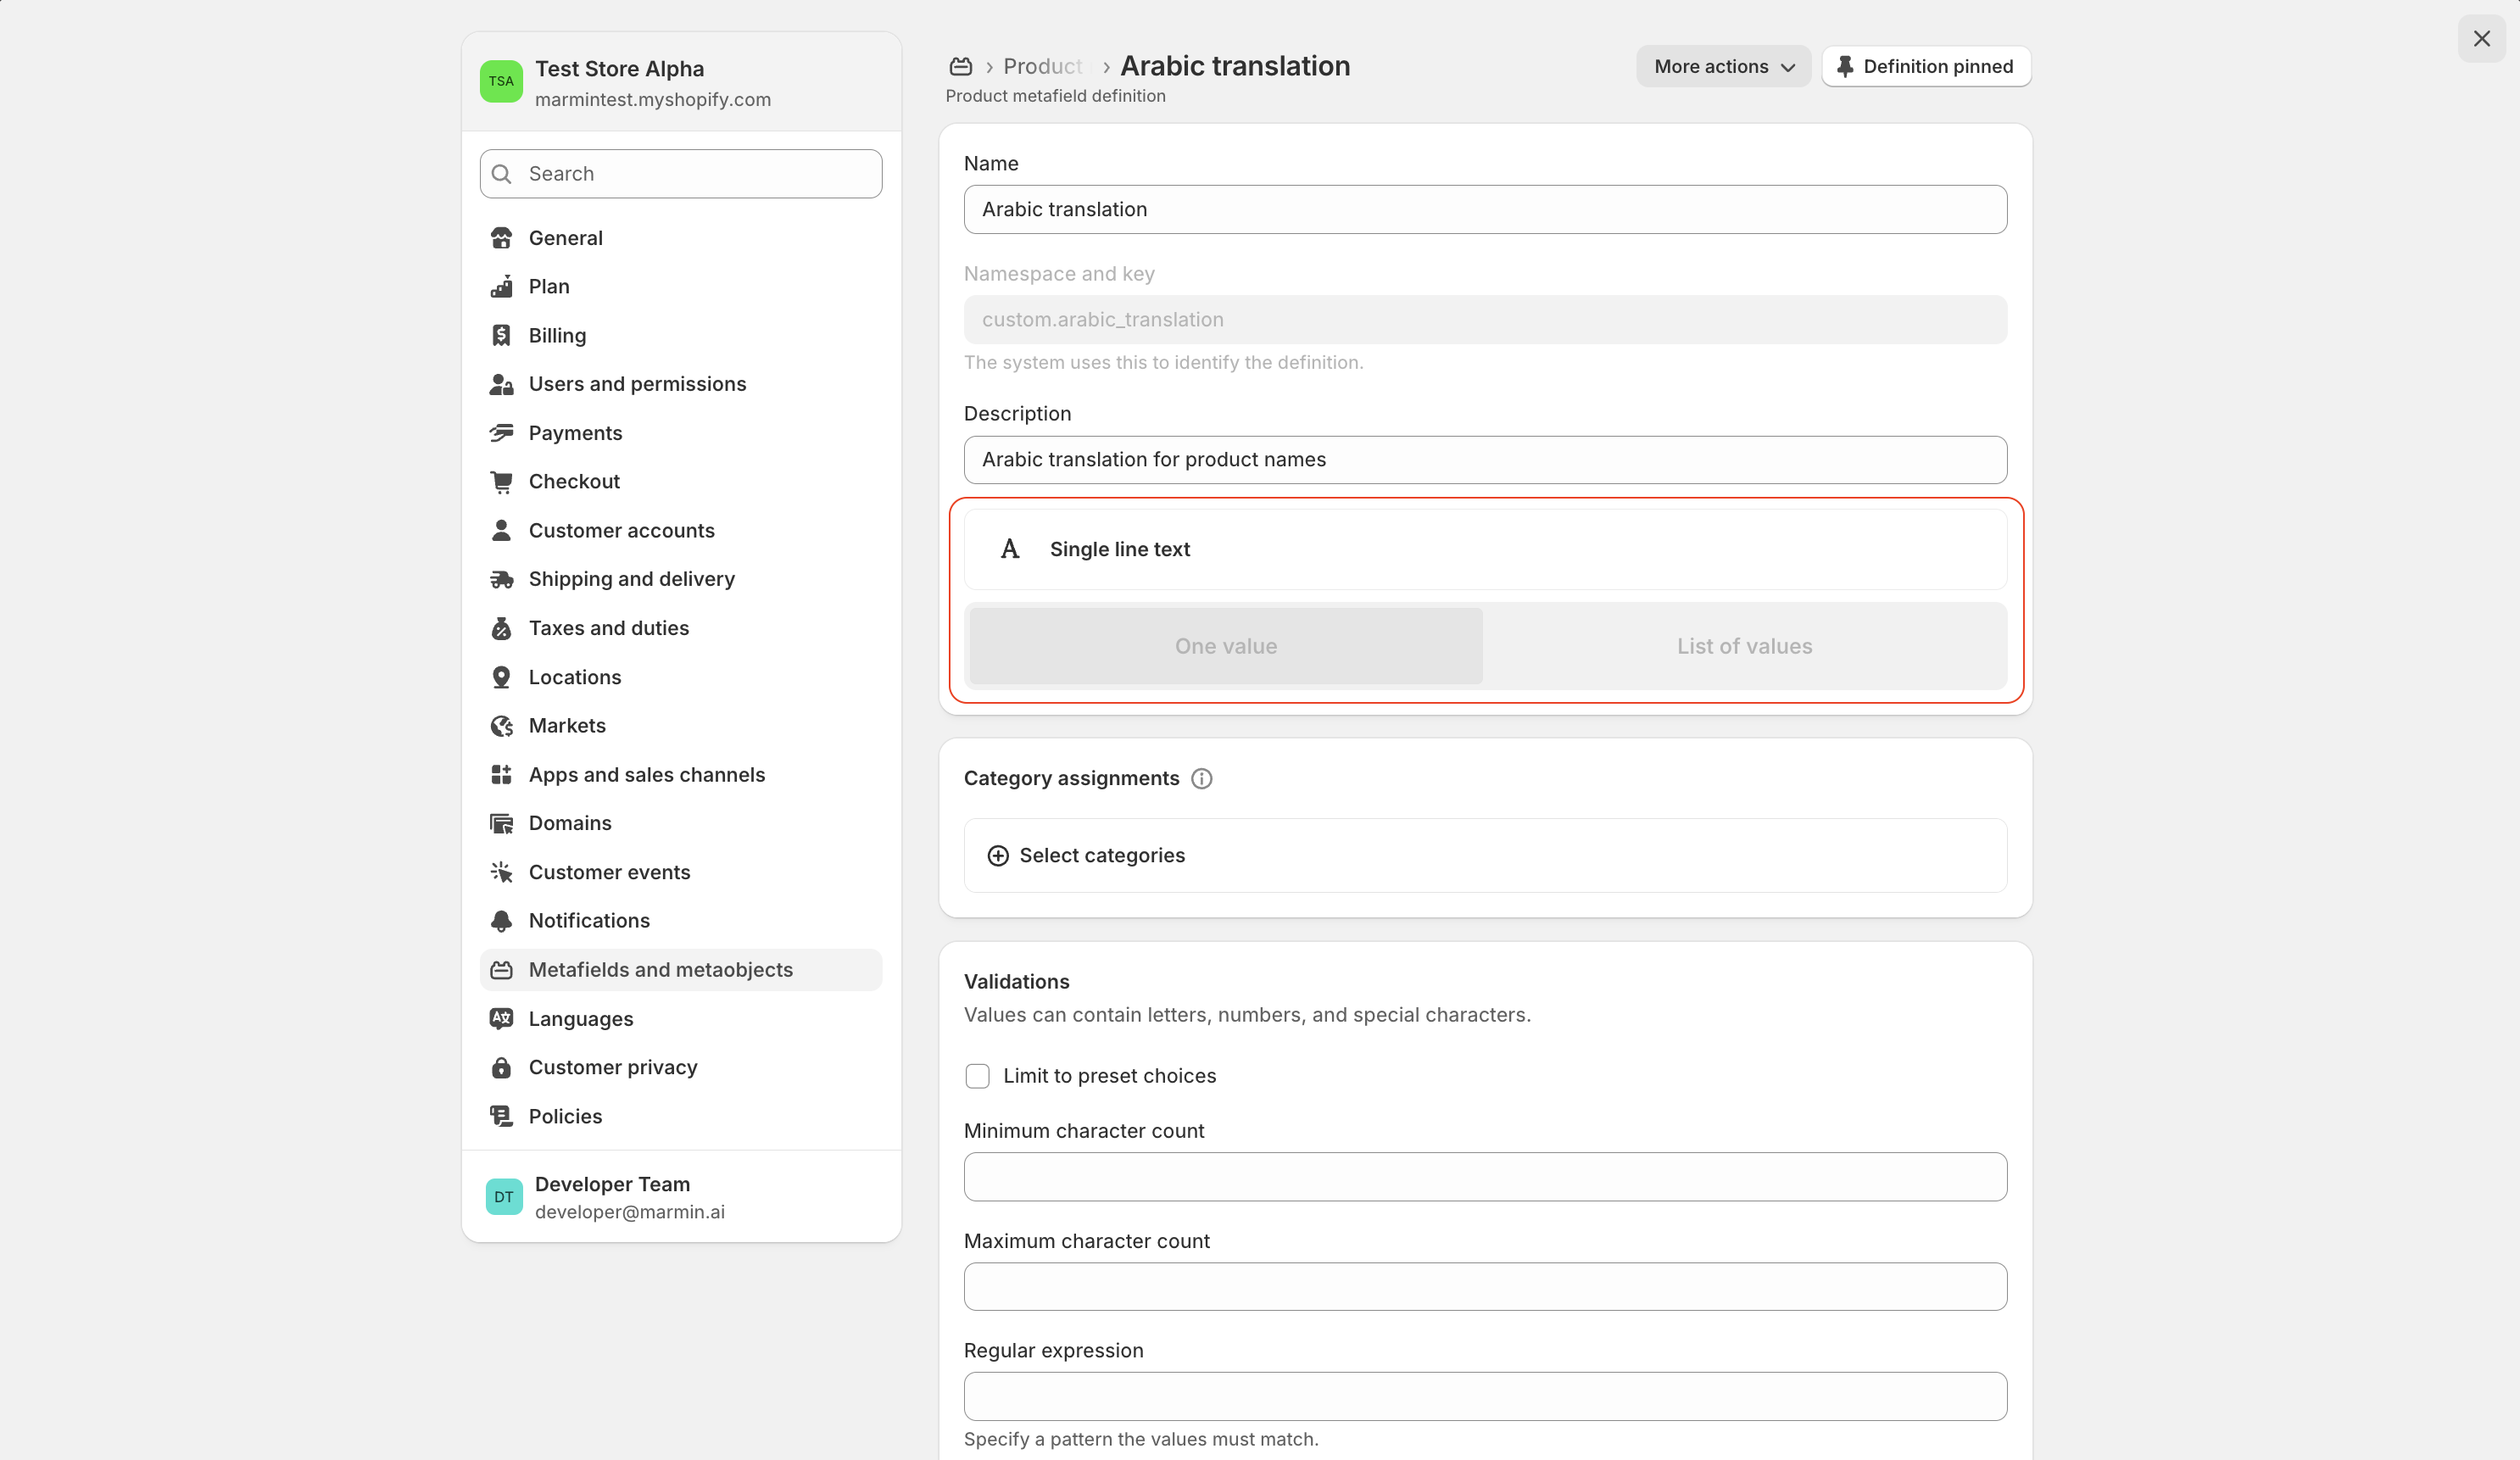2520x1460 pixels.
Task: Switch to List of values option
Action: pyautogui.click(x=1743, y=646)
